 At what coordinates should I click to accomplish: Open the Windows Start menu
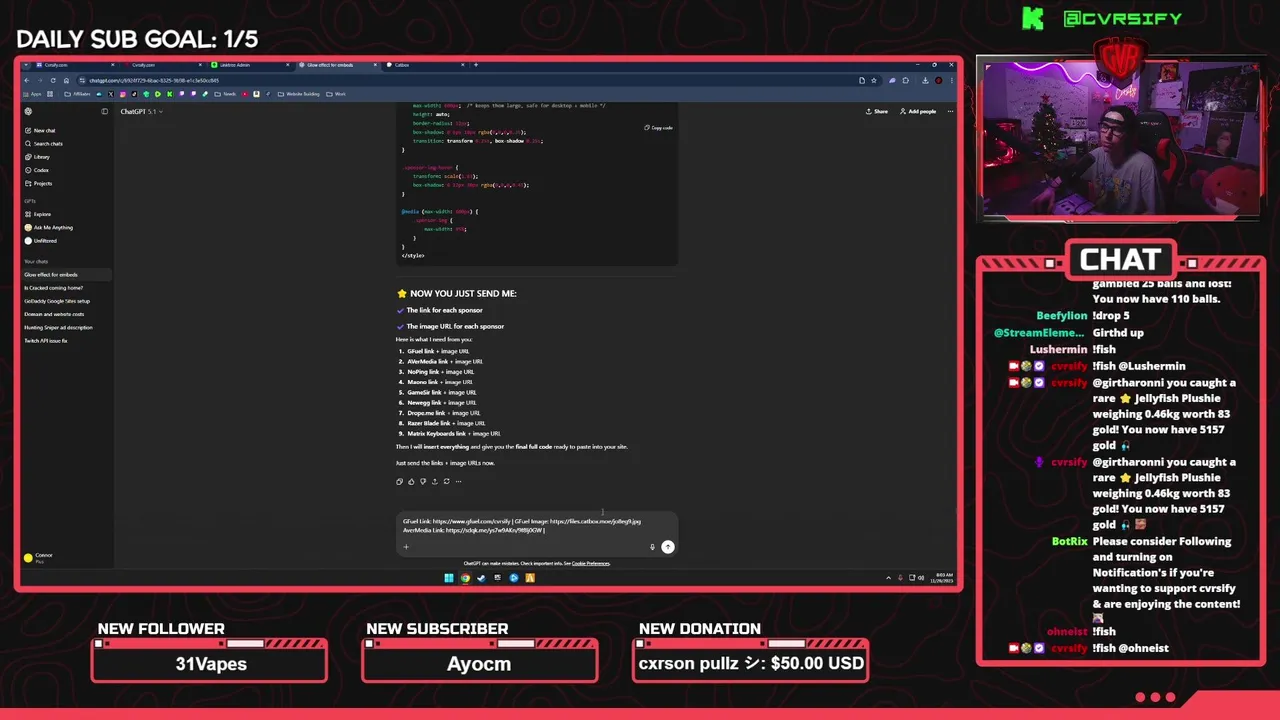click(449, 578)
